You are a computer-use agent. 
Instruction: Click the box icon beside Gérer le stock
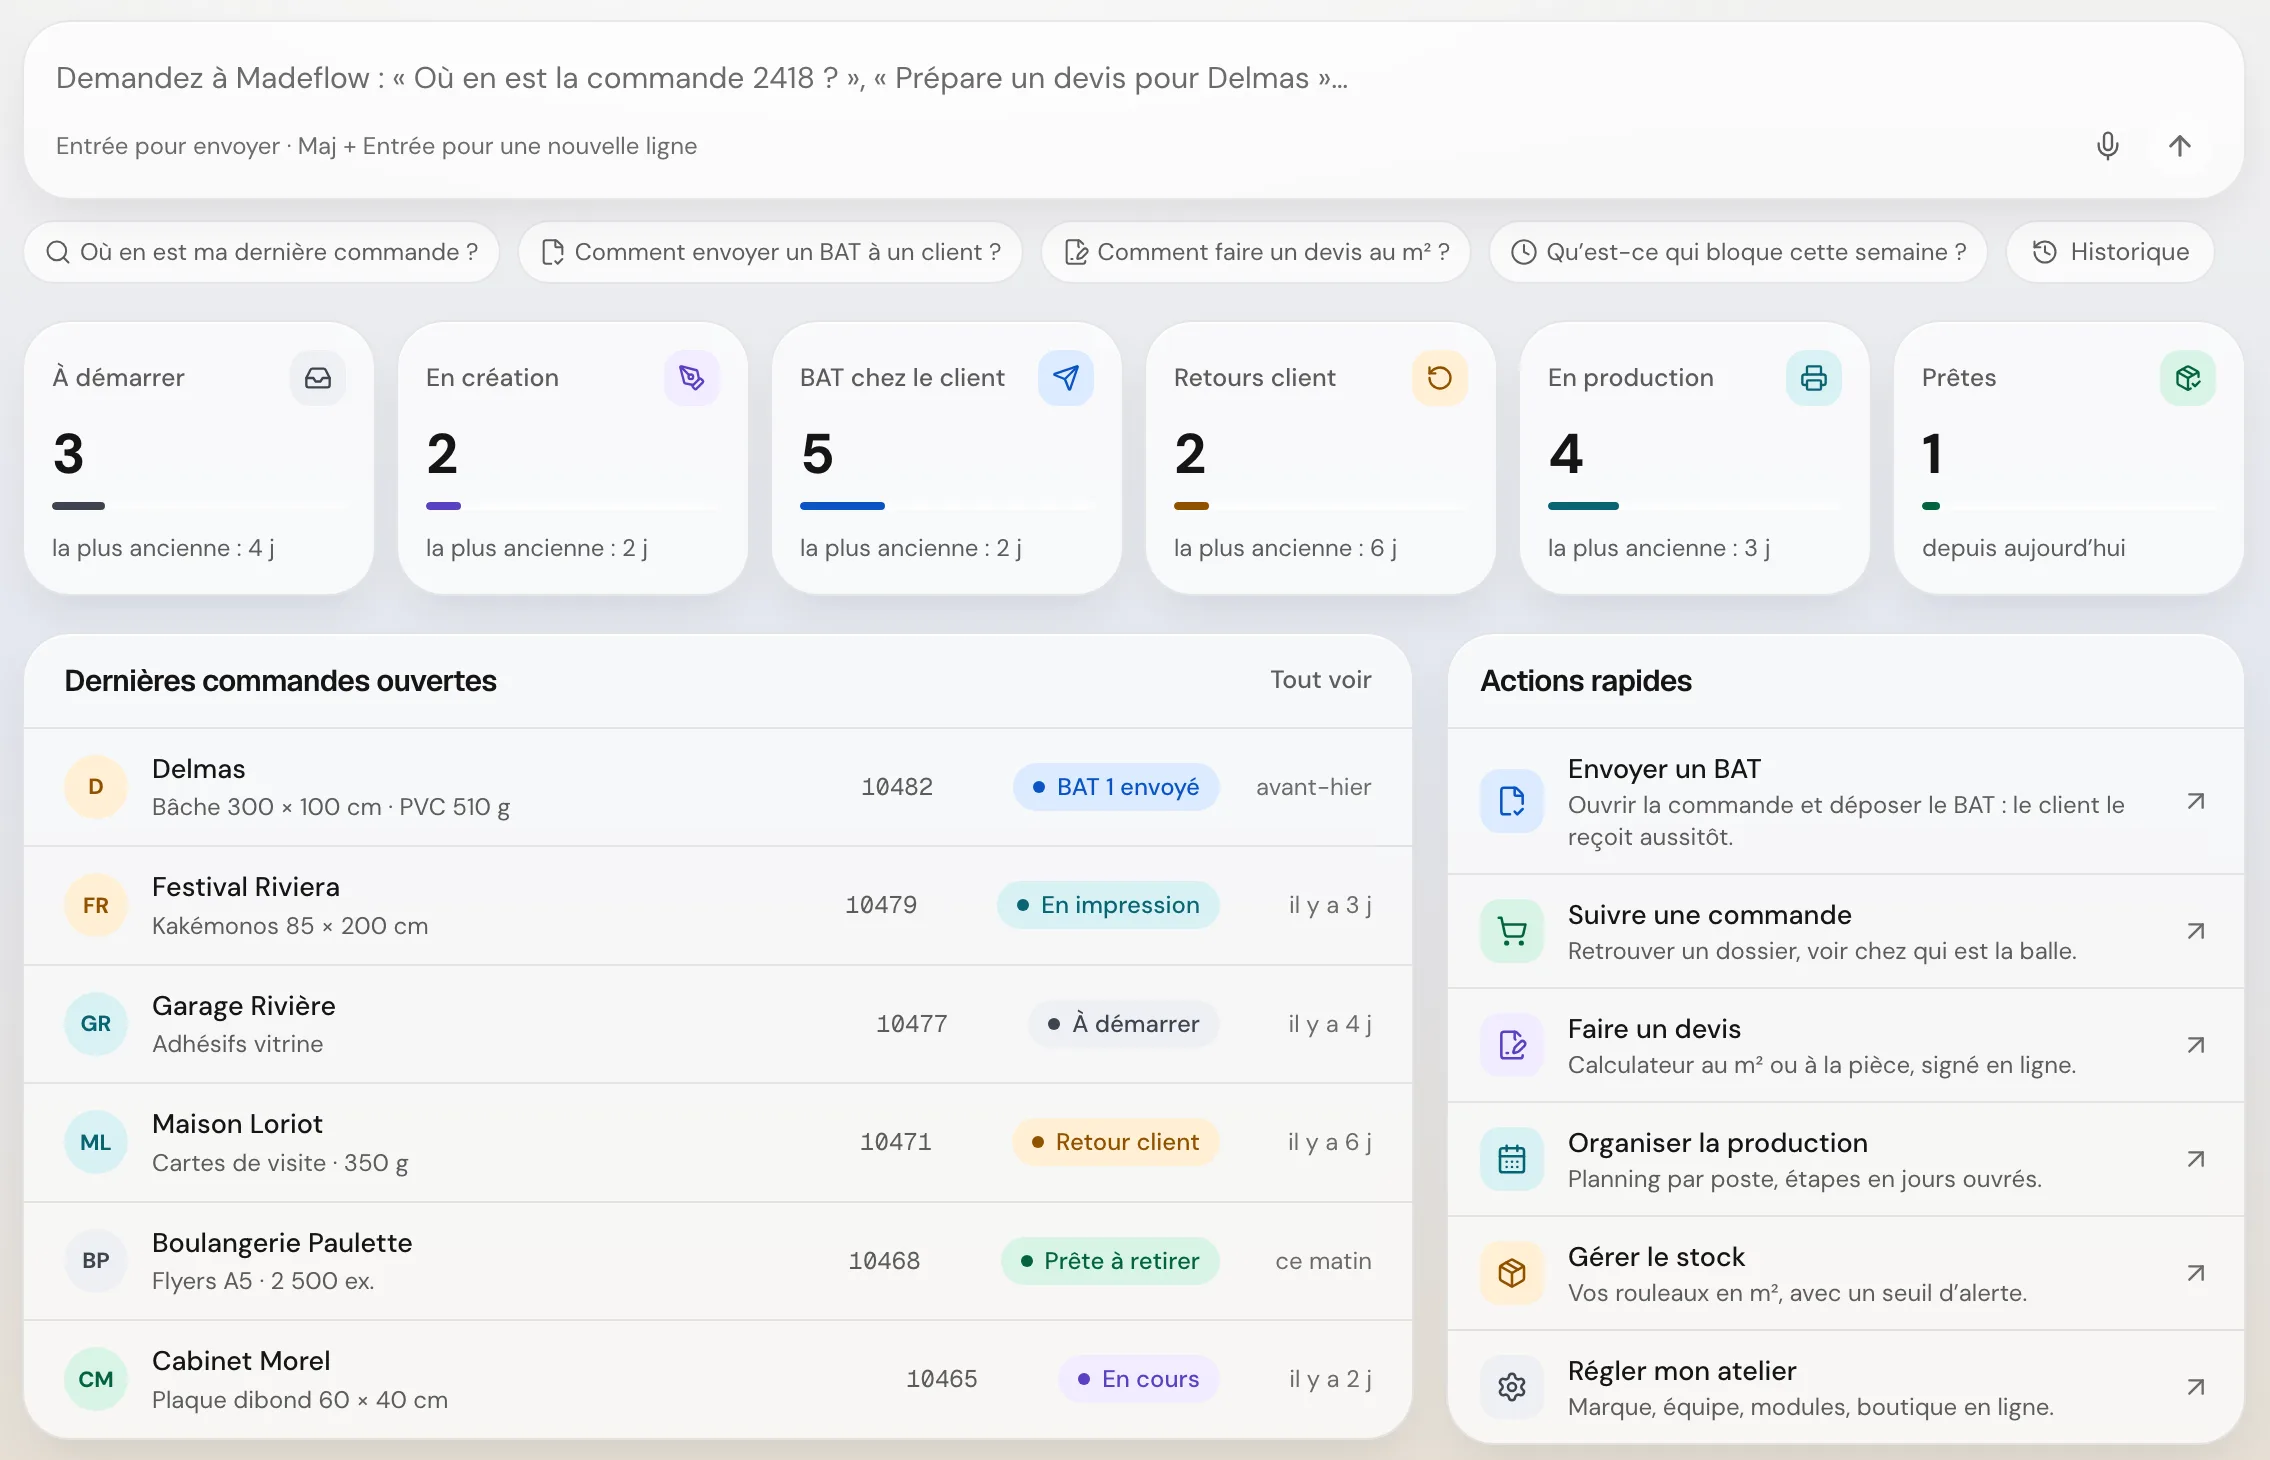[1512, 1273]
